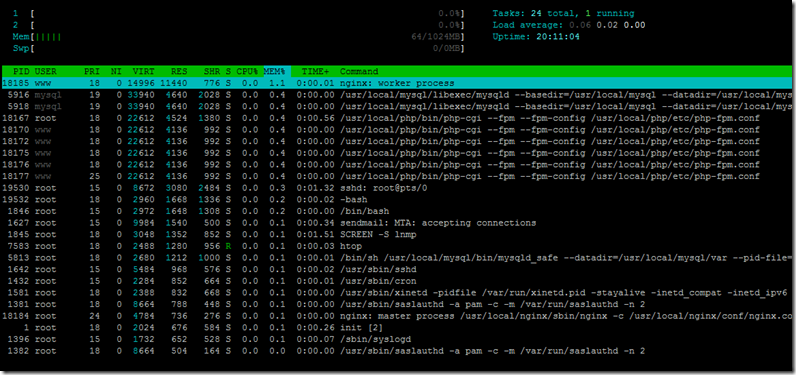This screenshot has width=796, height=375.
Task: Select the /sbin/syslogd process row
Action: pos(397,340)
